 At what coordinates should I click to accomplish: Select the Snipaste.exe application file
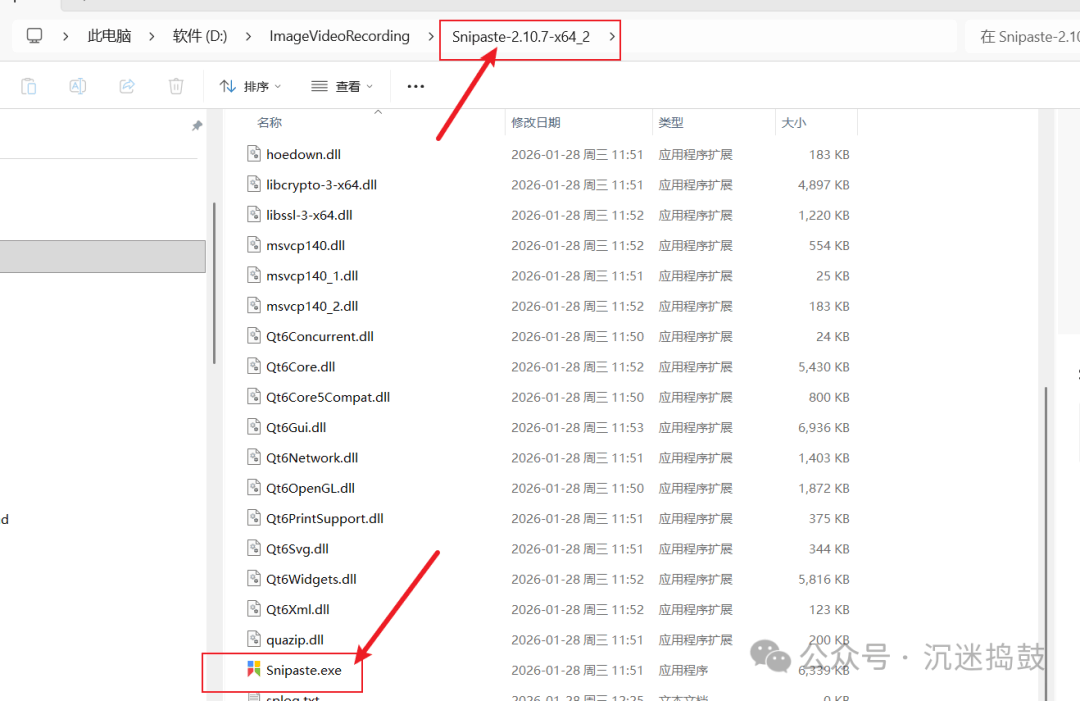303,670
